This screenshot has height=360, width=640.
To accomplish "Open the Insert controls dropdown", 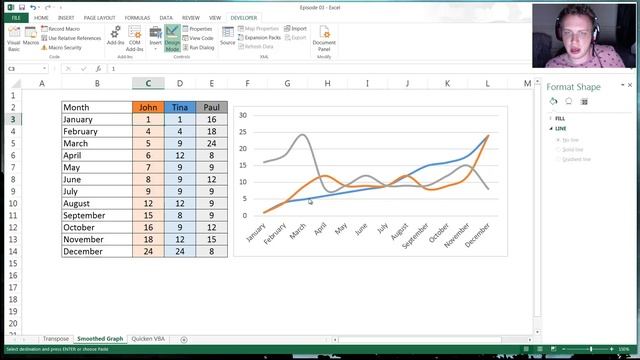I will pos(156,38).
